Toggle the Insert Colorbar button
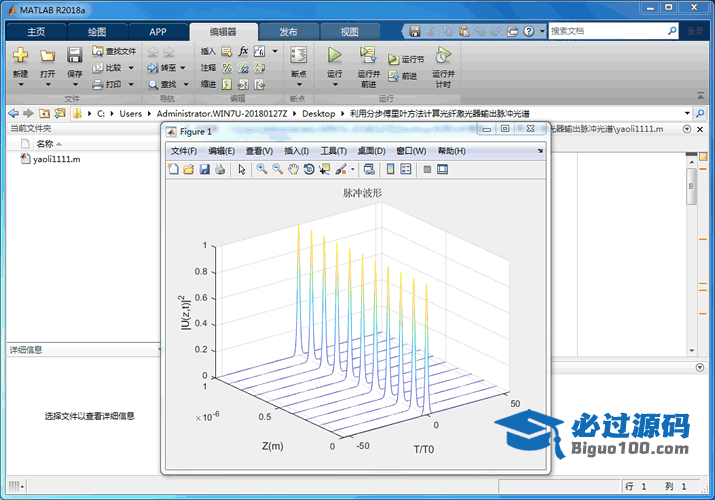Screen dimensions: 715x500 391,170
